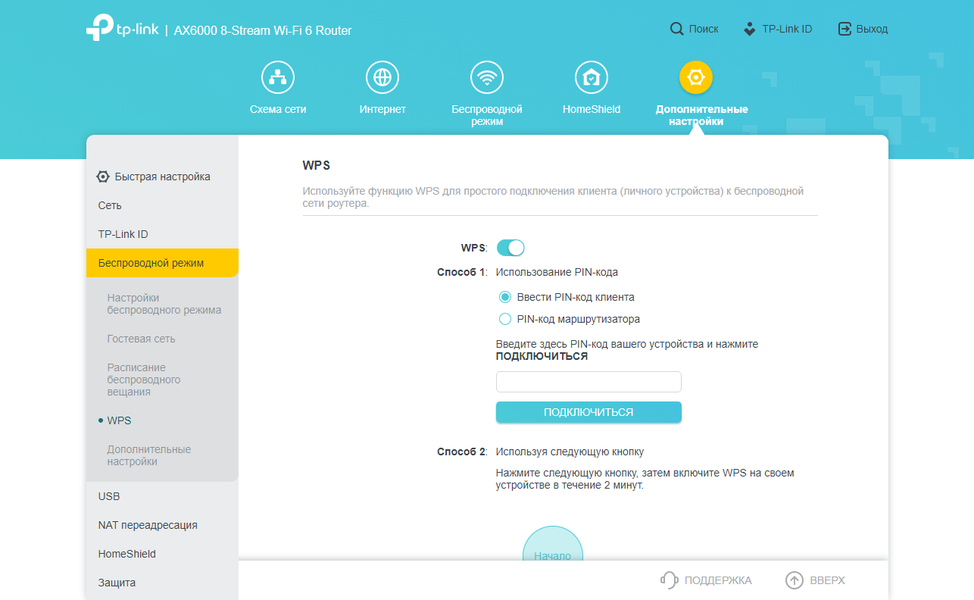Expand USB section in sidebar

(x=109, y=496)
